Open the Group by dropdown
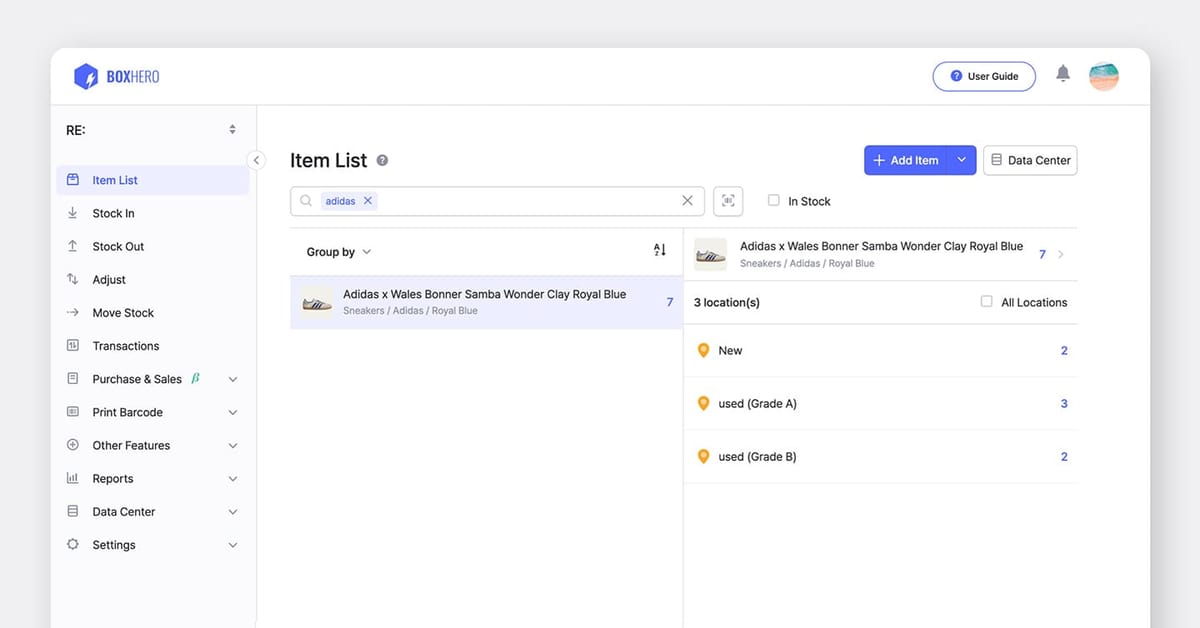1200x628 pixels. 338,251
